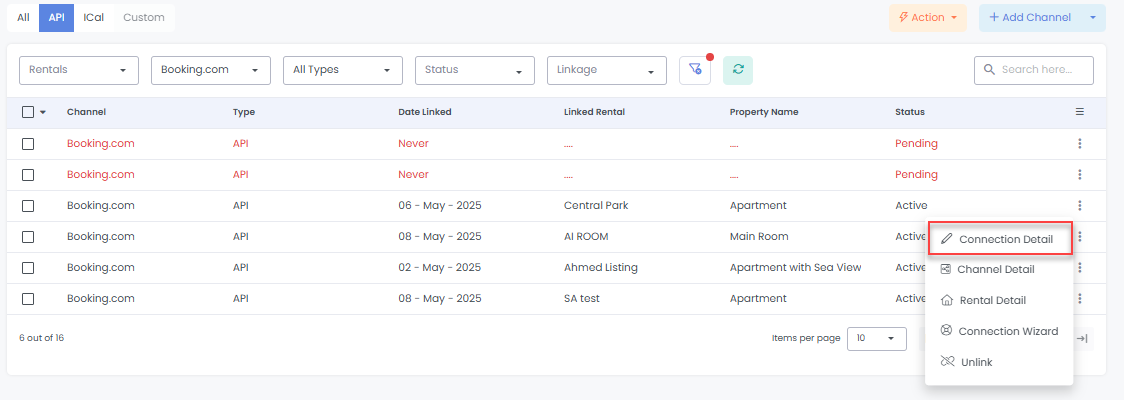Open the Status filter dropdown
The width and height of the screenshot is (1124, 400).
[475, 70]
